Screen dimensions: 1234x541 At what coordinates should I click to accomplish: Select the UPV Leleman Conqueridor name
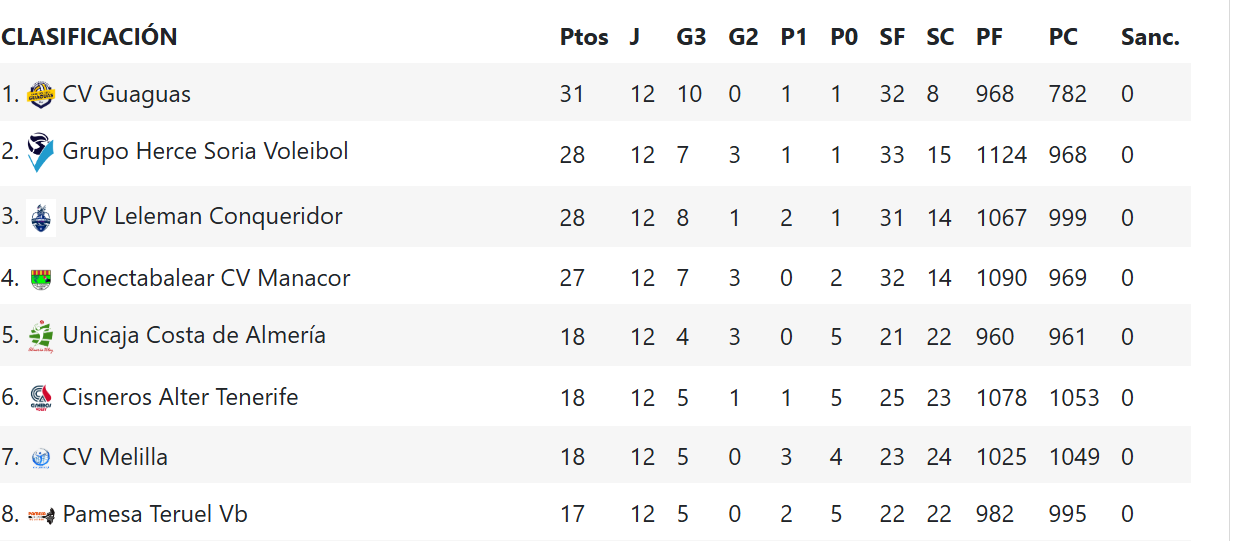pyautogui.click(x=202, y=216)
